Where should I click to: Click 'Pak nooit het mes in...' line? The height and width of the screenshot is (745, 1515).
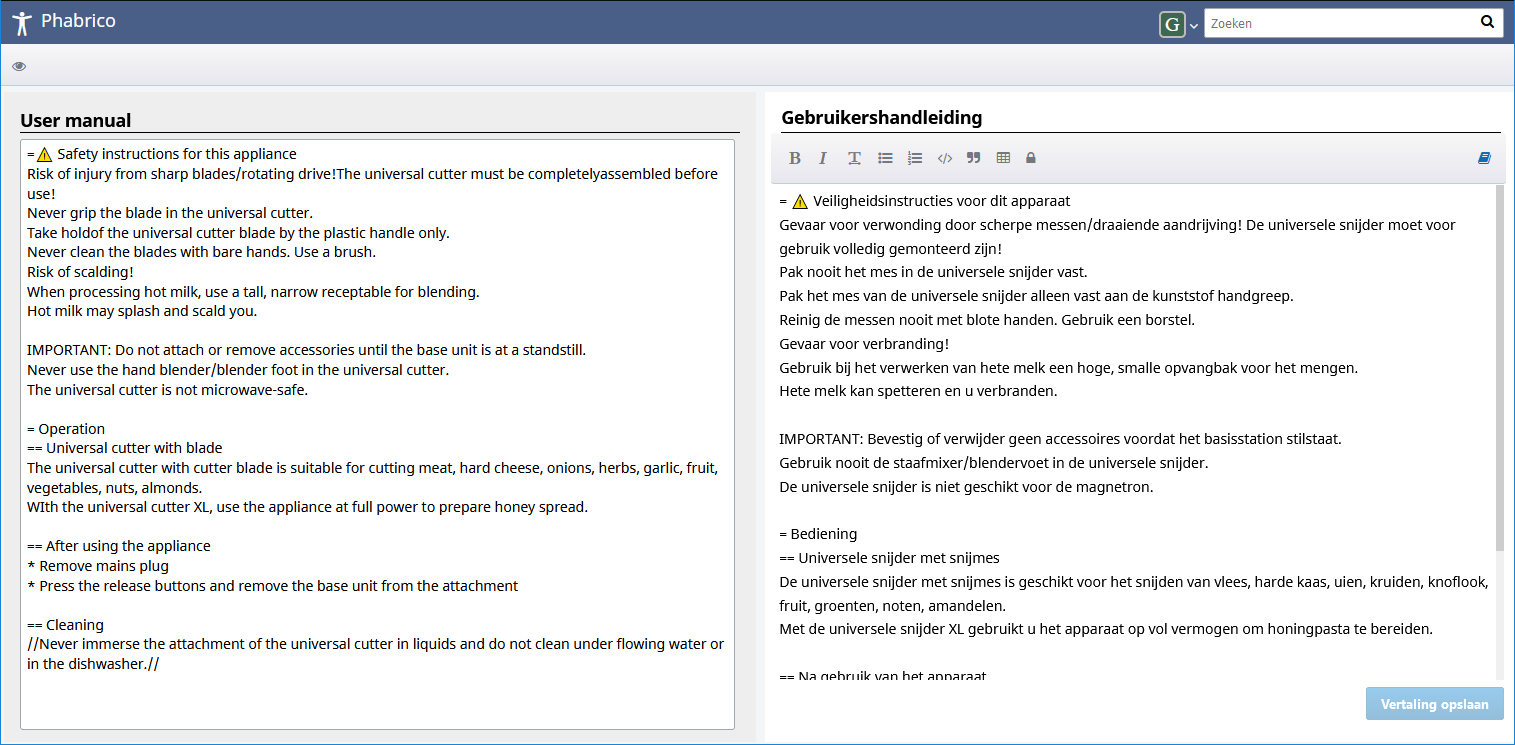pos(933,272)
